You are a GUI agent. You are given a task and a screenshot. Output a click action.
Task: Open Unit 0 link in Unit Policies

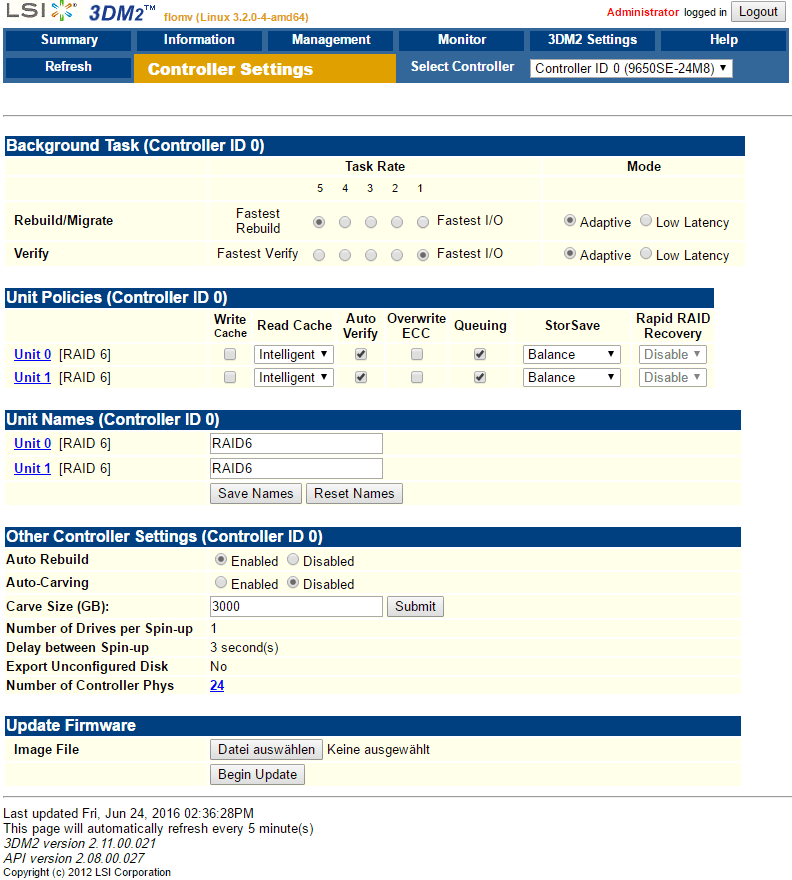click(33, 355)
